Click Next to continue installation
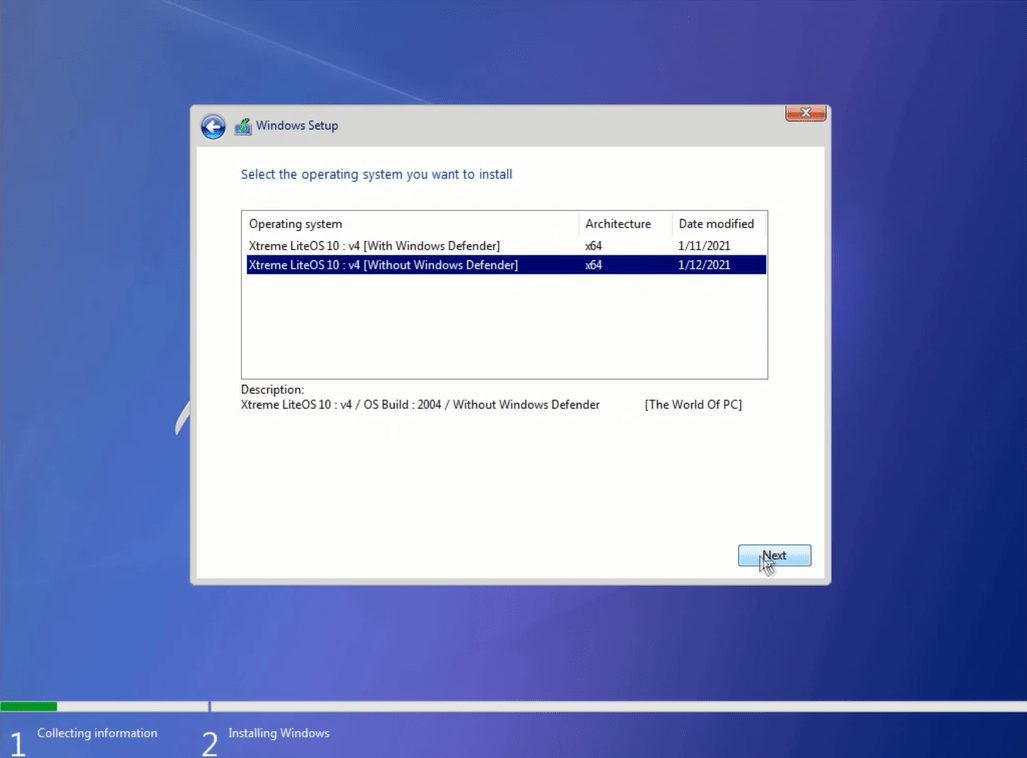1027x758 pixels. coord(774,556)
